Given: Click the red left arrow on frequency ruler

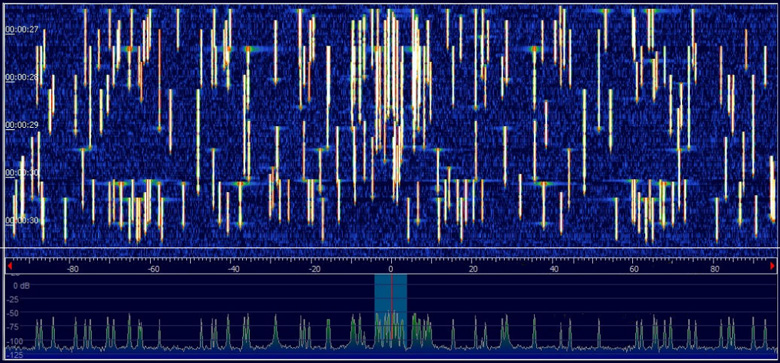Looking at the screenshot, I should 9,266.
